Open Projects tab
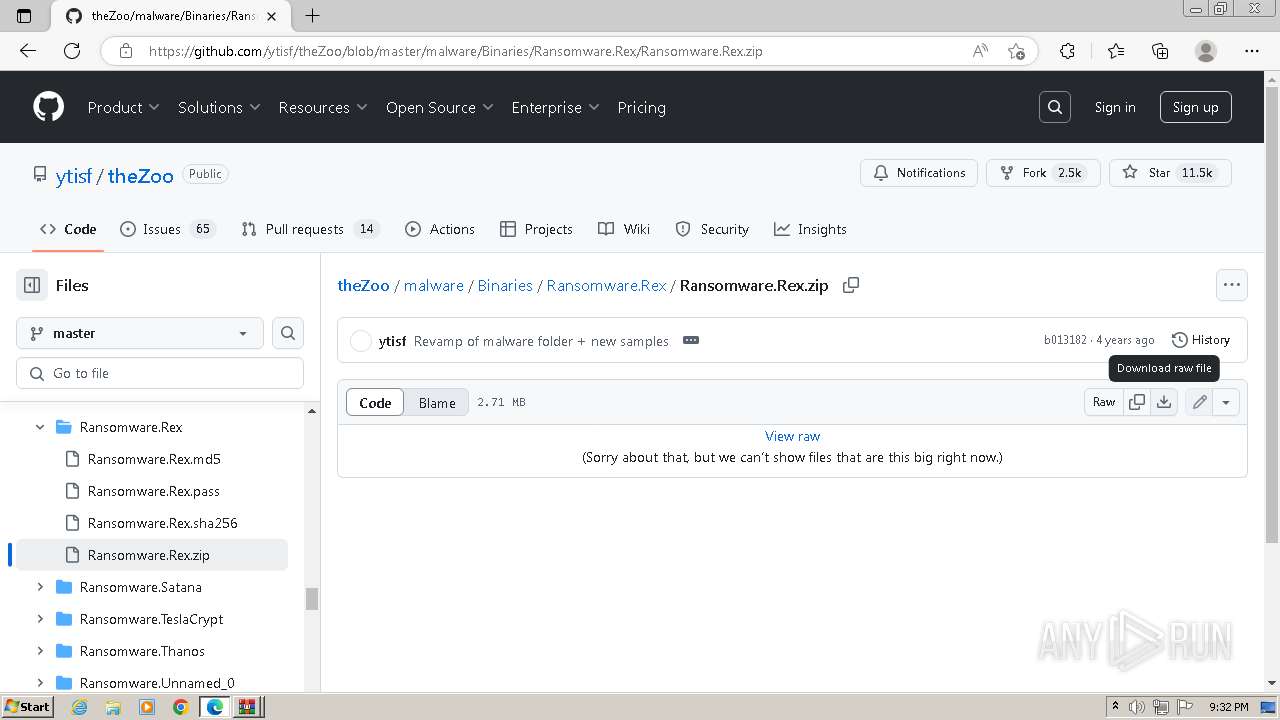Viewport: 1280px width, 720px height. pyautogui.click(x=536, y=229)
